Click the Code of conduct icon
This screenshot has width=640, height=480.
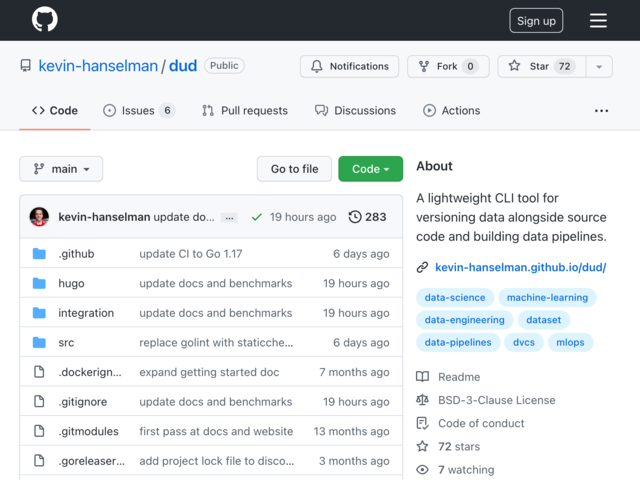[422, 423]
